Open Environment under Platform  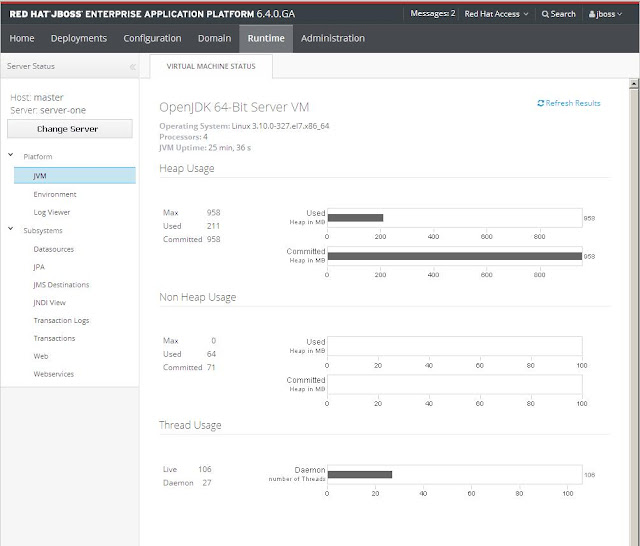[55, 195]
